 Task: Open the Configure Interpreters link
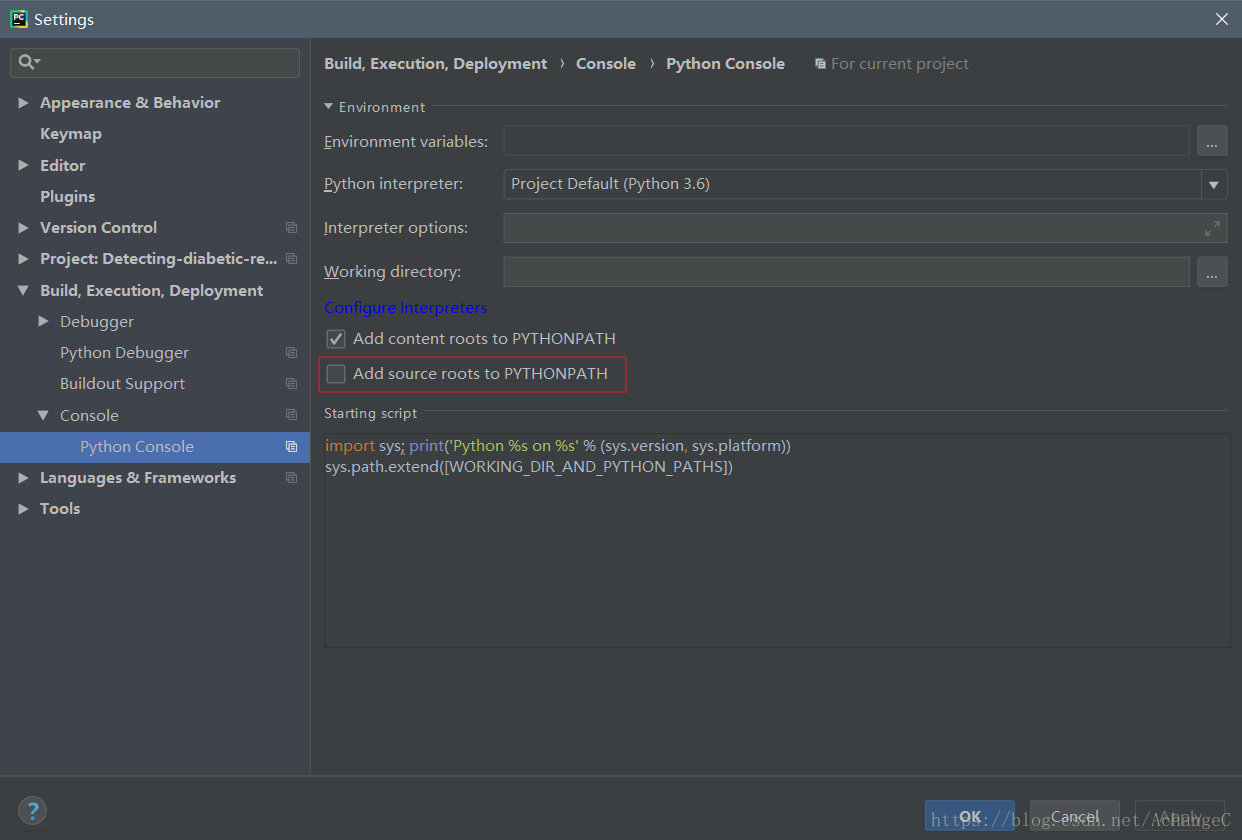pyautogui.click(x=406, y=308)
